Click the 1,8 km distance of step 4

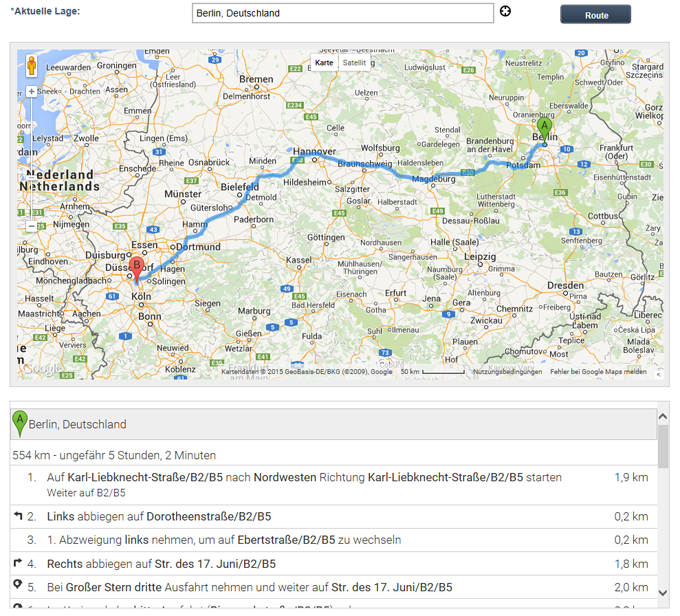[631, 564]
